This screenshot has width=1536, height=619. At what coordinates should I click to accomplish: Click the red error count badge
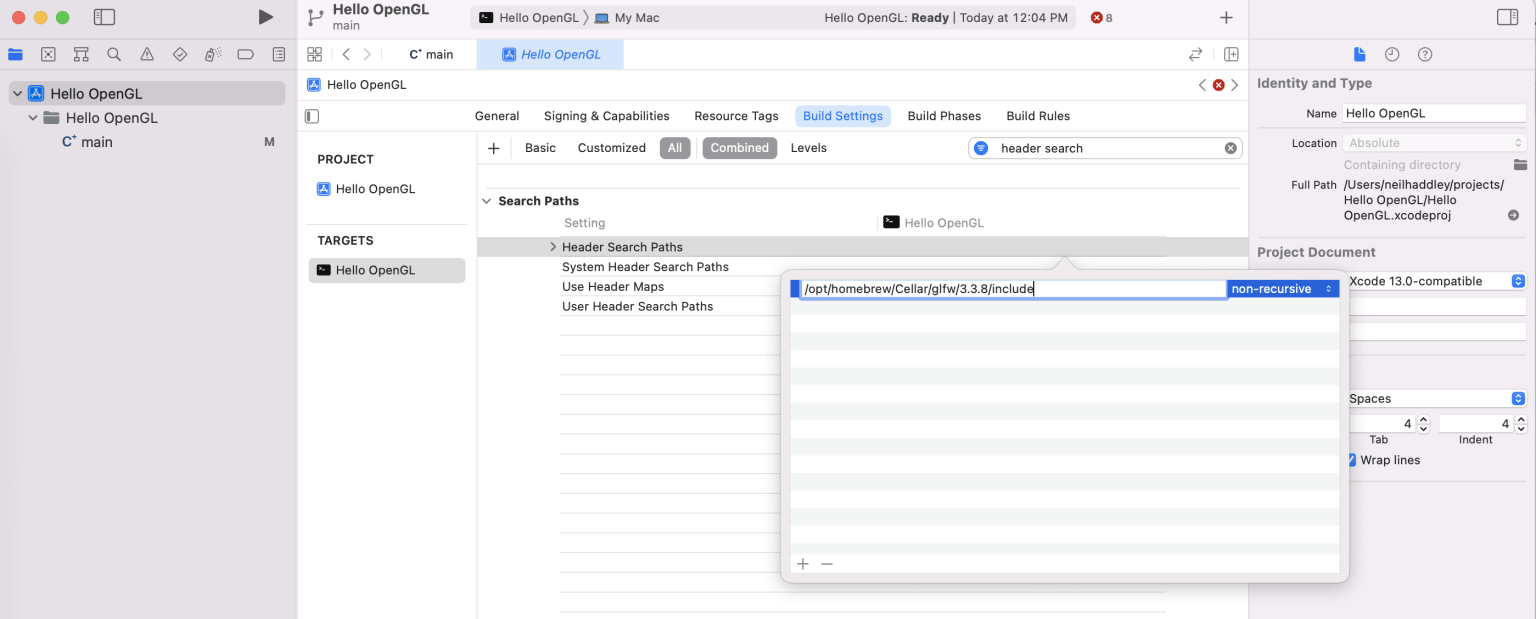[x=1101, y=17]
